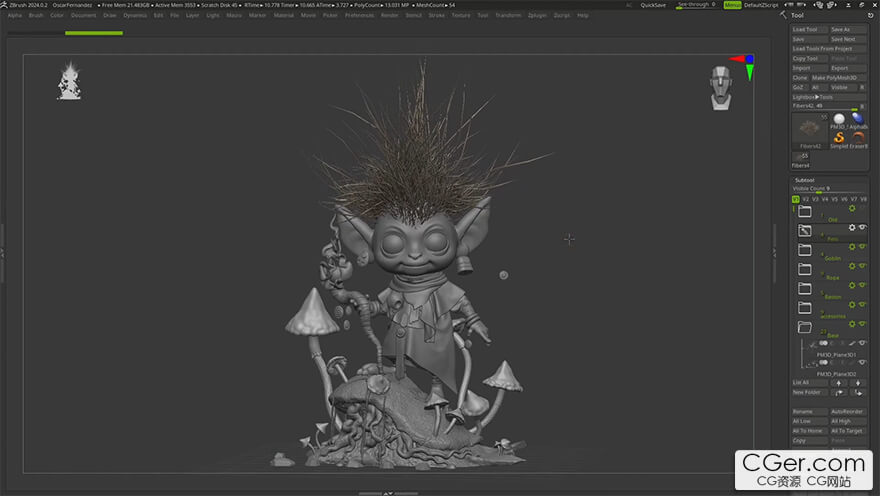Screen dimensions: 880x496
Task: Open settings gear for Base folder
Action: pyautogui.click(x=852, y=324)
